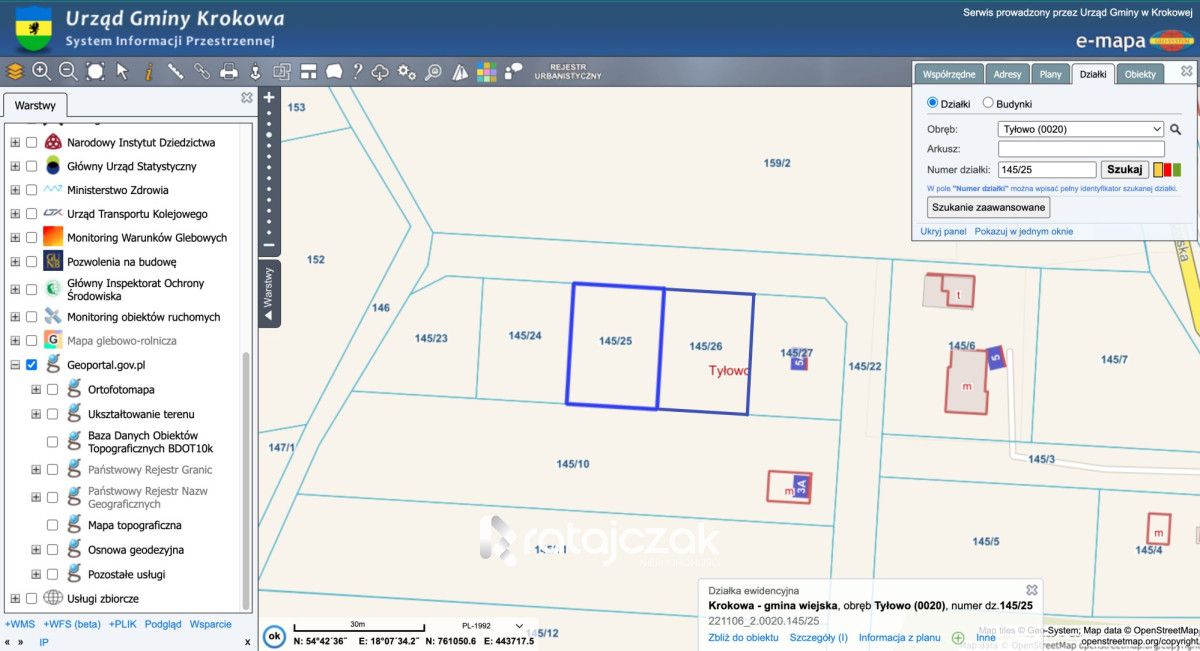The image size is (1200, 651).
Task: Pick the red highlight color swatch
Action: pyautogui.click(x=1167, y=170)
